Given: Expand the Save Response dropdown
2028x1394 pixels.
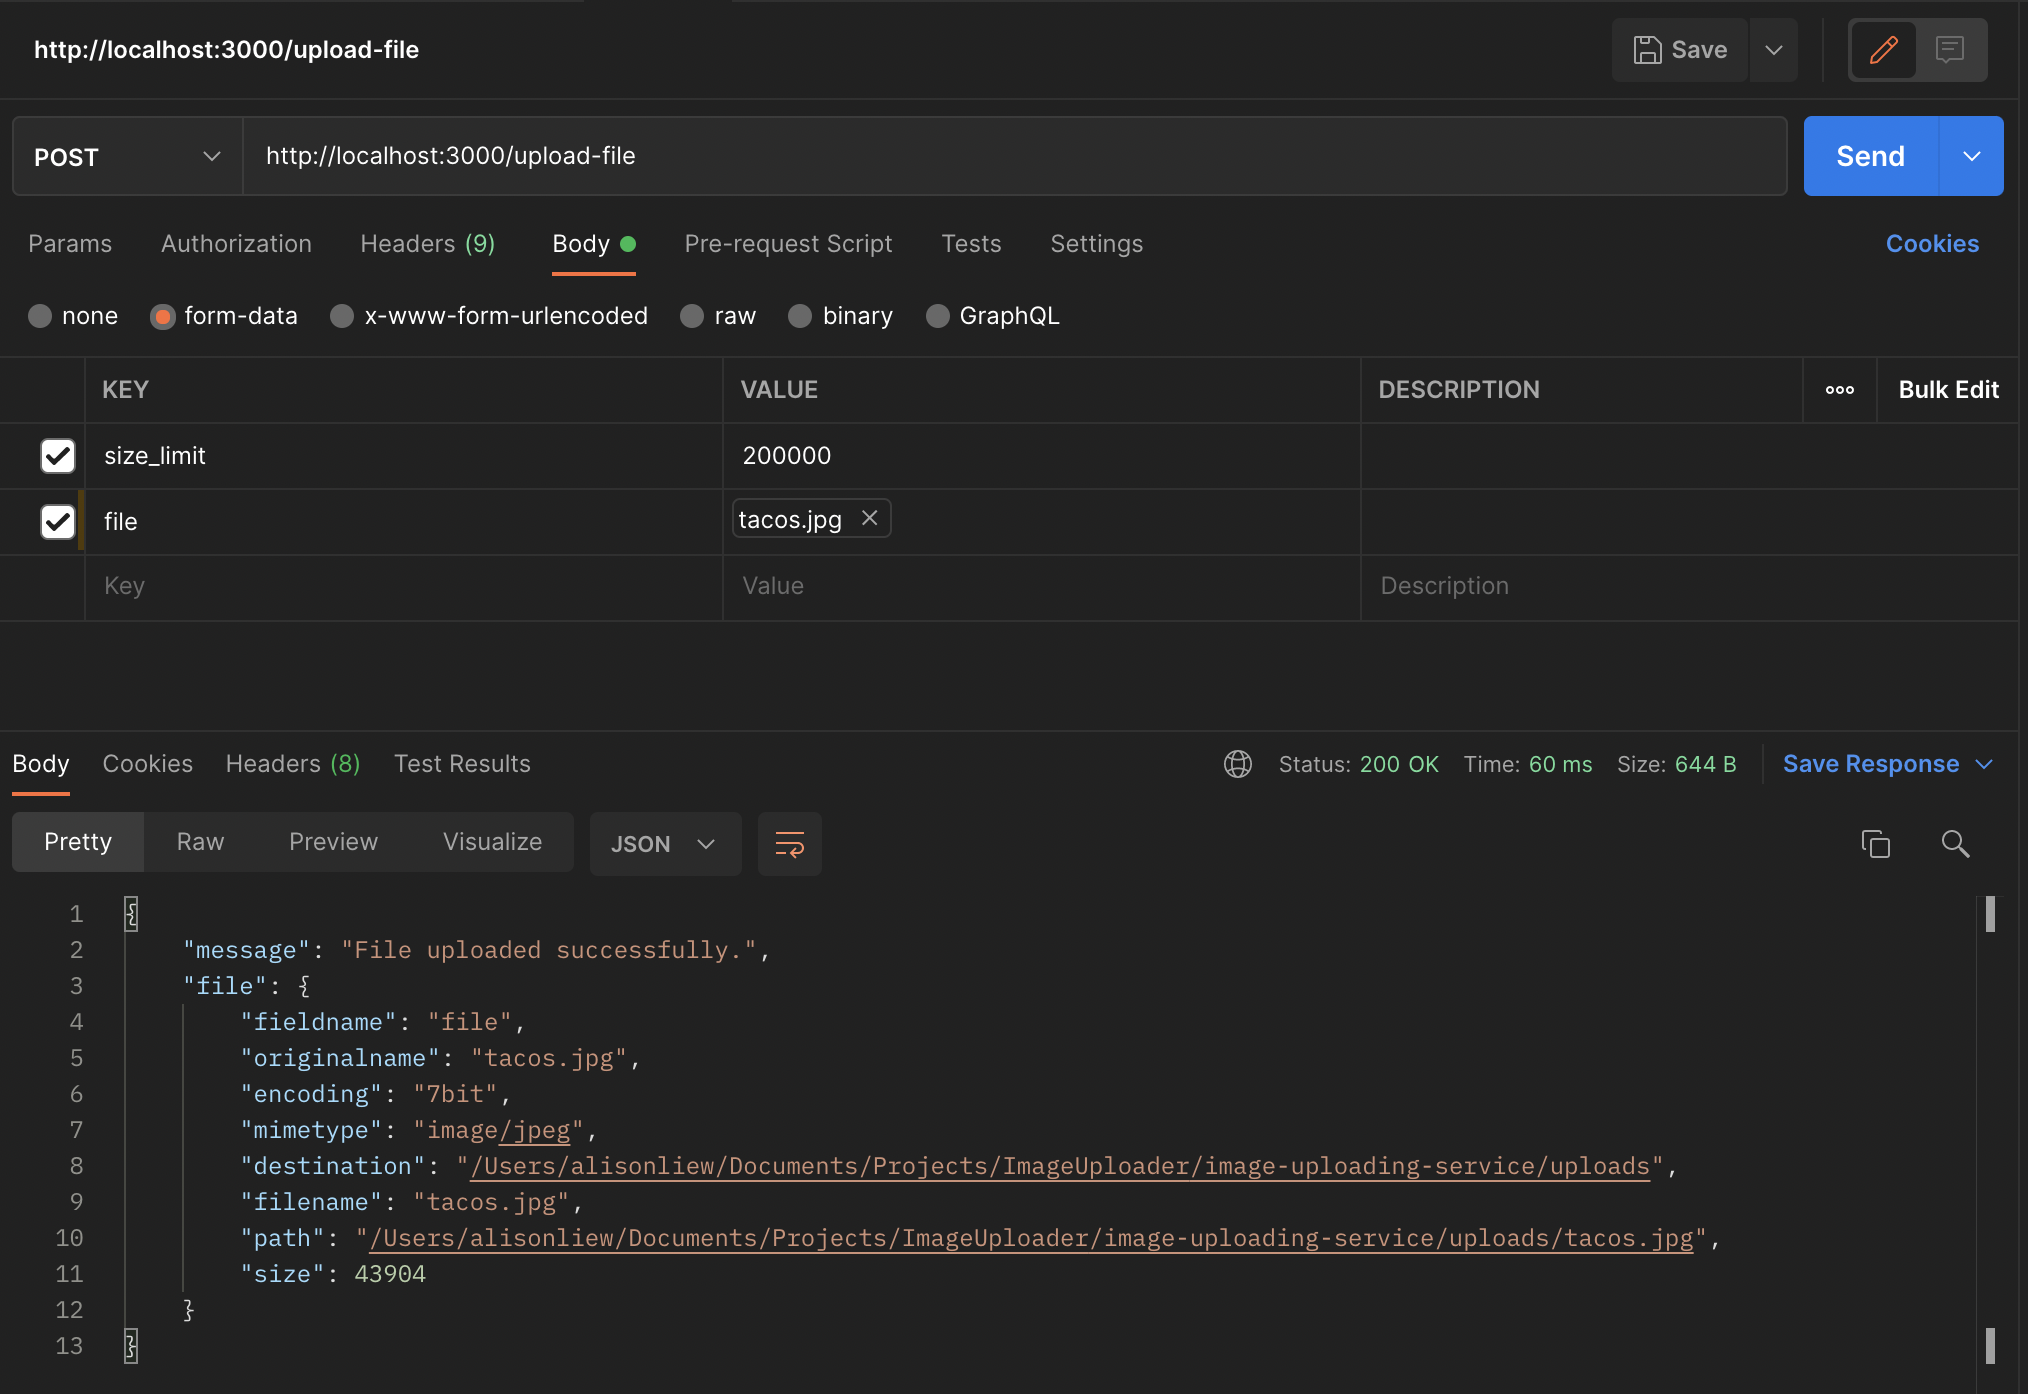Looking at the screenshot, I should point(1985,764).
